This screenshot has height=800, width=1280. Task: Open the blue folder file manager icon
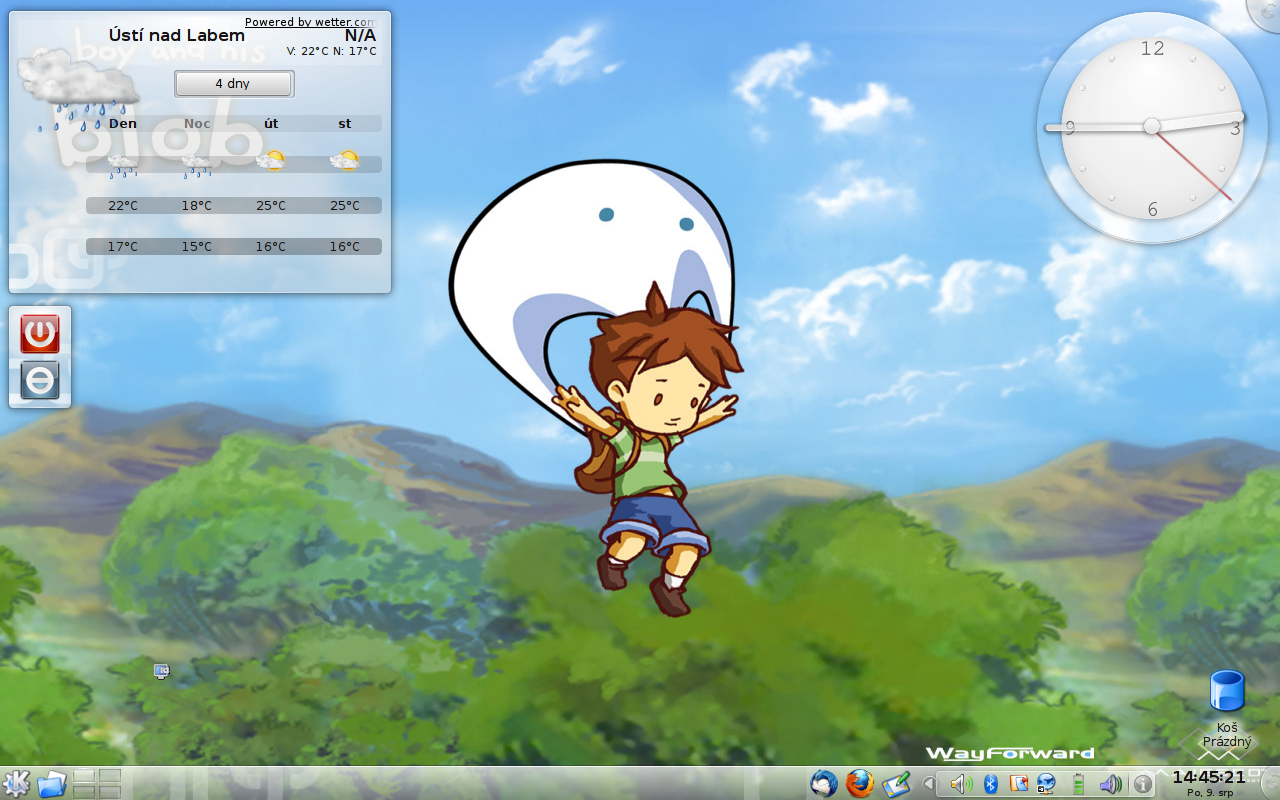coord(51,783)
